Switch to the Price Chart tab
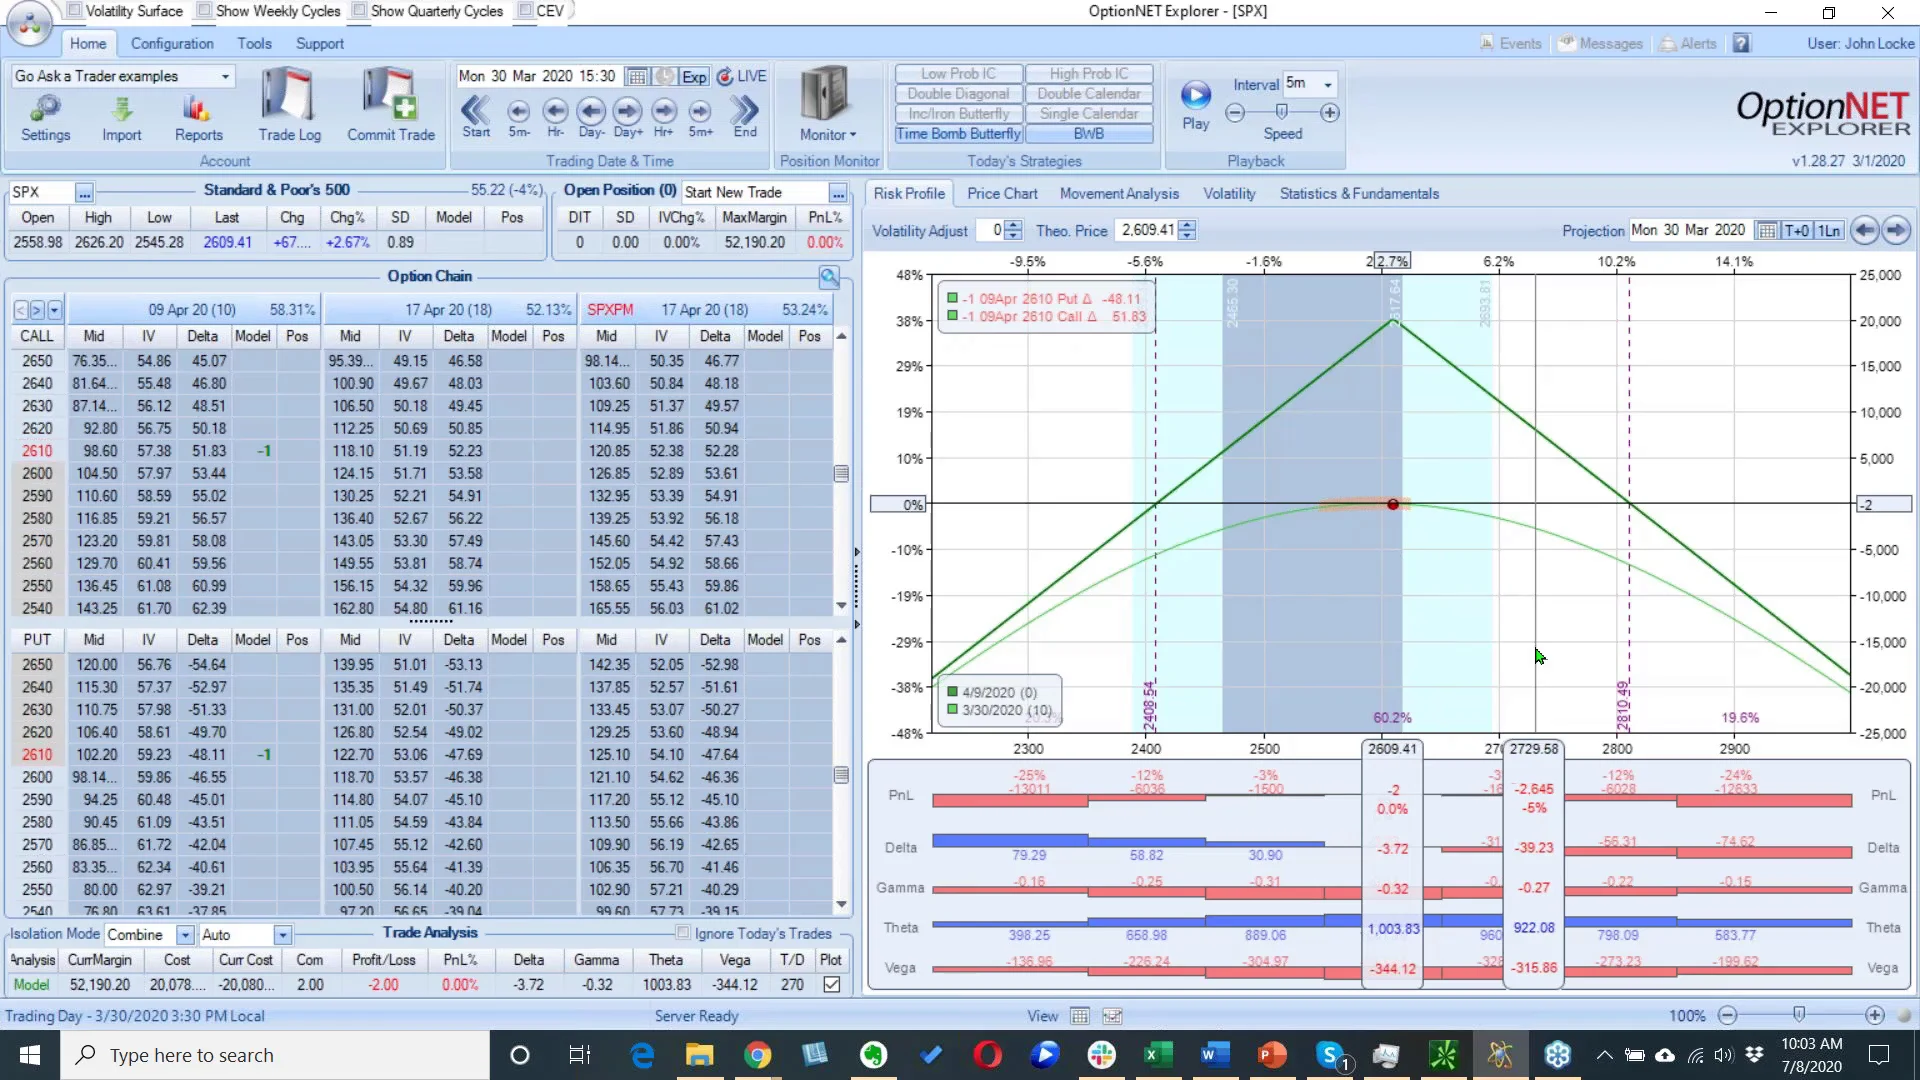The height and width of the screenshot is (1080, 1920). coord(1002,194)
